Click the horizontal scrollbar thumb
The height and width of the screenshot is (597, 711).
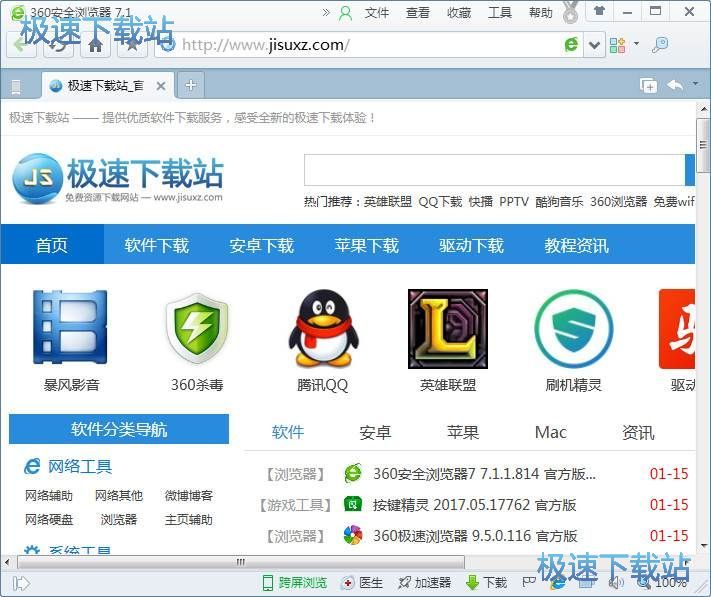tap(241, 562)
